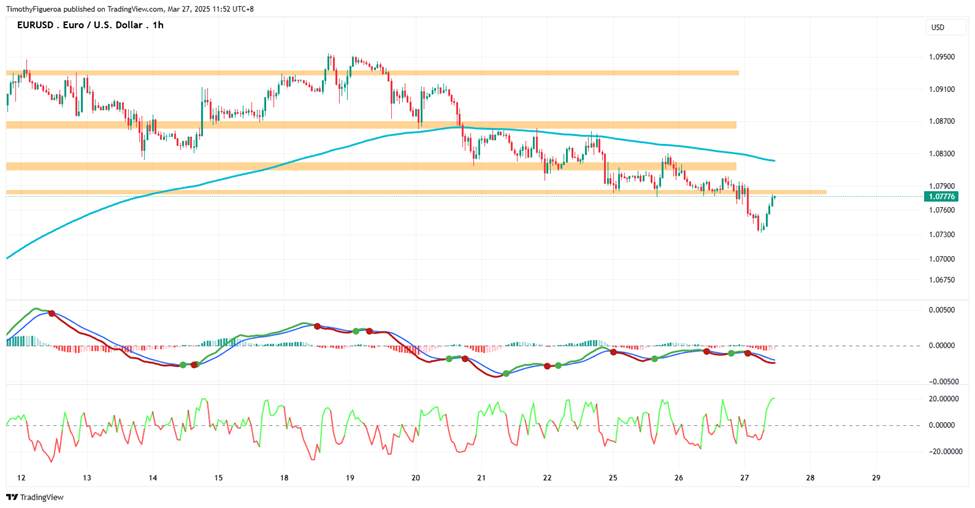The height and width of the screenshot is (508, 975).
Task: Click the 1.09500 price axis label
Action: (942, 57)
